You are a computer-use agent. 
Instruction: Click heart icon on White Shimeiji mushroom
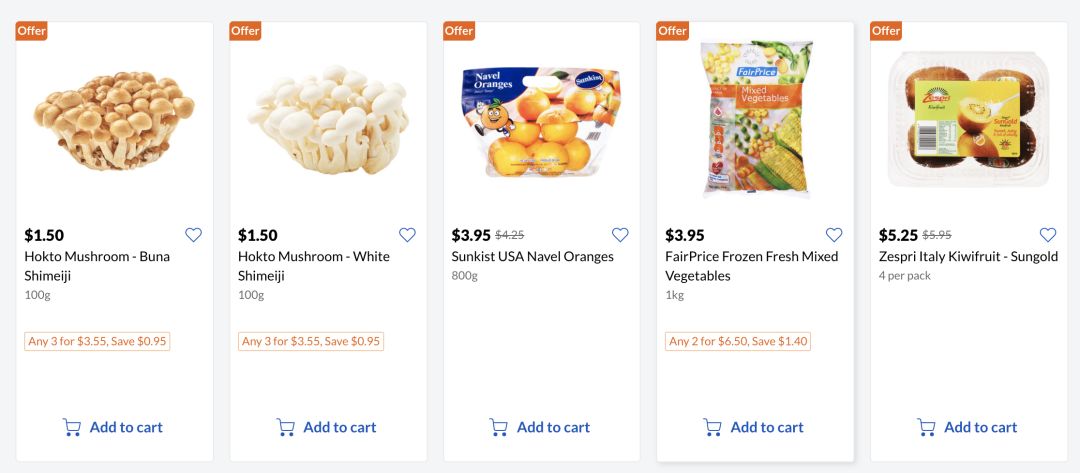[x=407, y=235]
